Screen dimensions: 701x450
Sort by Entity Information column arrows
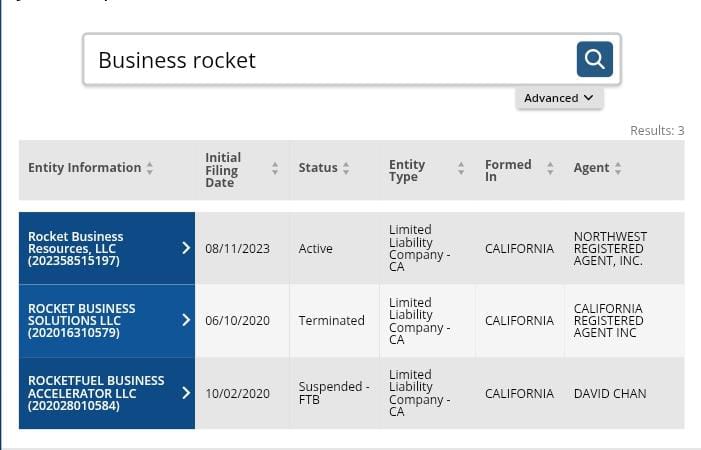(x=150, y=168)
